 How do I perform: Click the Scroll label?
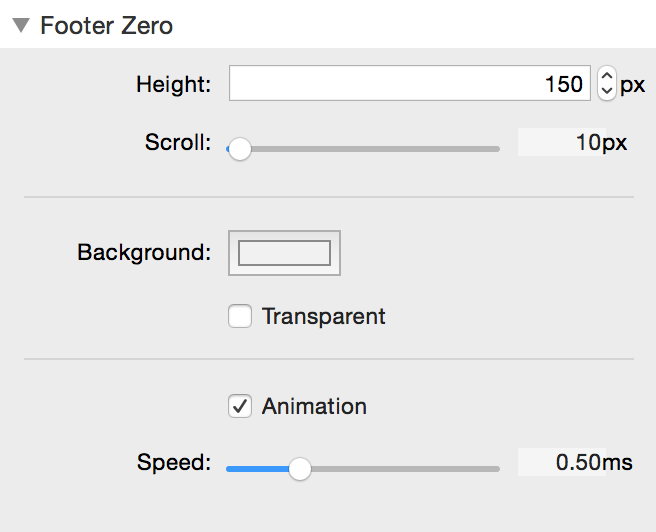(178, 142)
